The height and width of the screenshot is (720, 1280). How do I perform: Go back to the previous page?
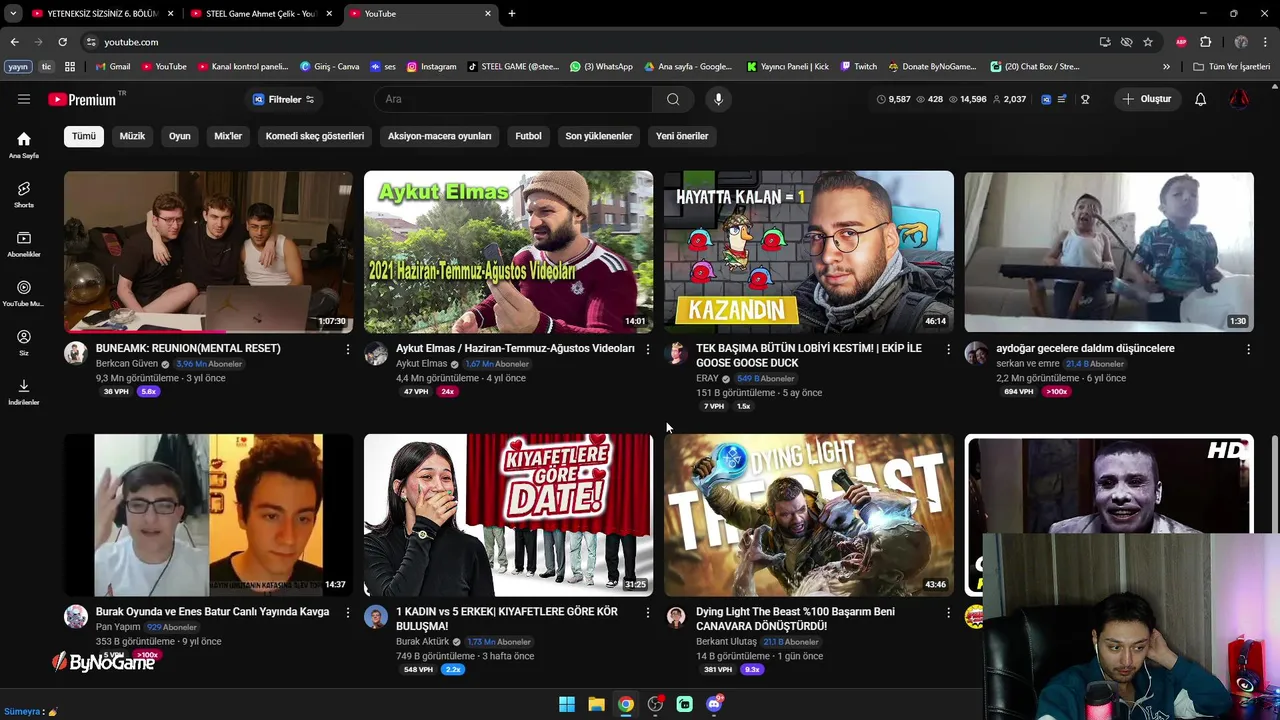(x=14, y=42)
